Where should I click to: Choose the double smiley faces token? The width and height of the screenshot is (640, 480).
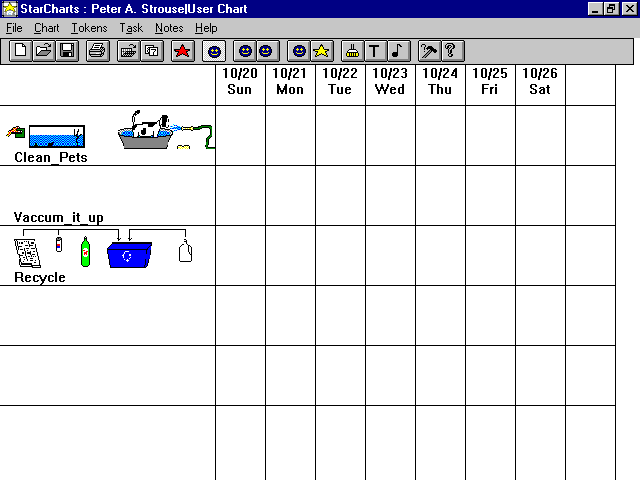pyautogui.click(x=255, y=50)
